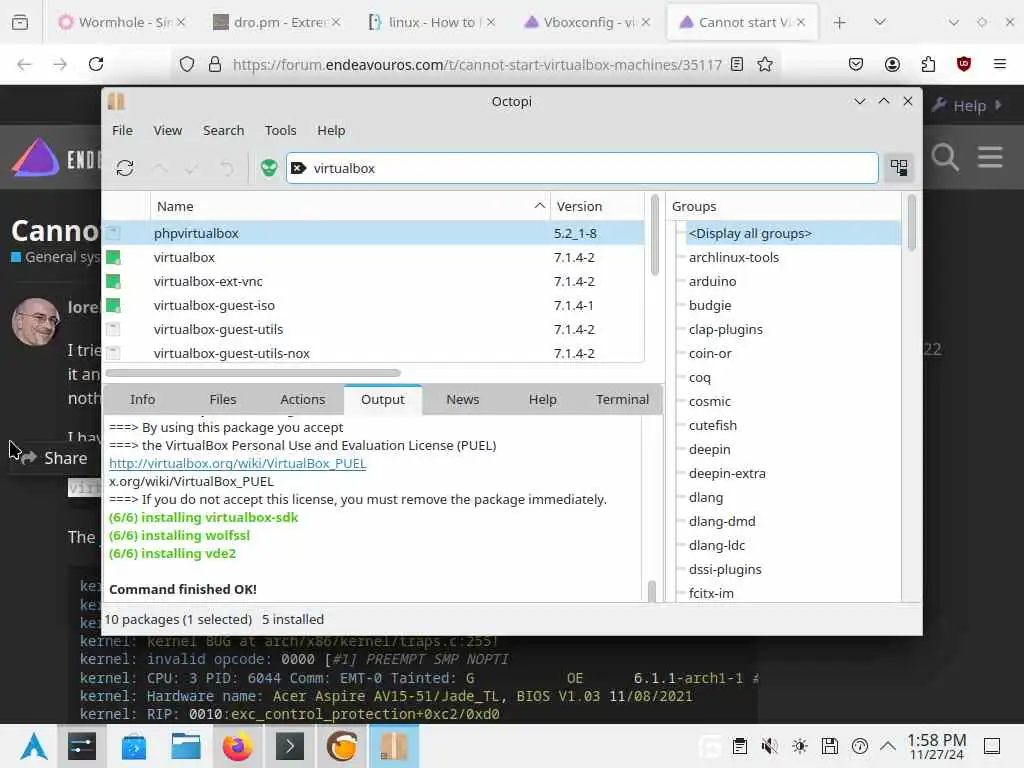This screenshot has height=768, width=1024.
Task: Click the Octopi sync database refresh icon
Action: [125, 168]
